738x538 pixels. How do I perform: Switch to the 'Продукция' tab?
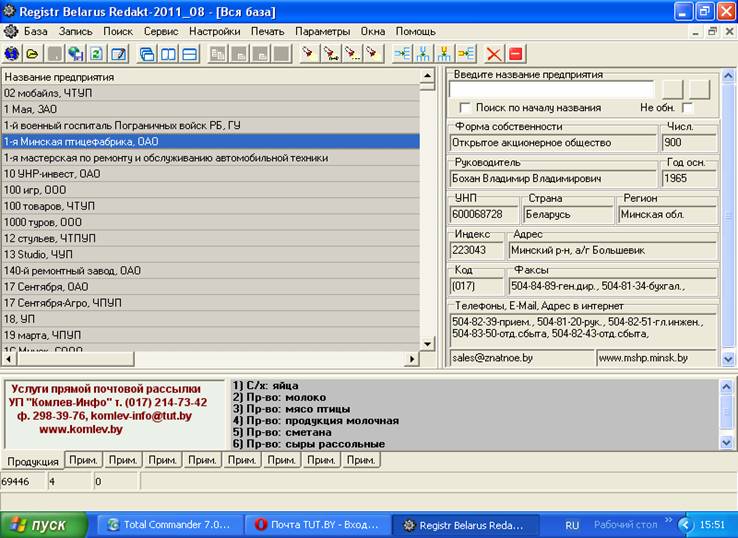coord(32,460)
